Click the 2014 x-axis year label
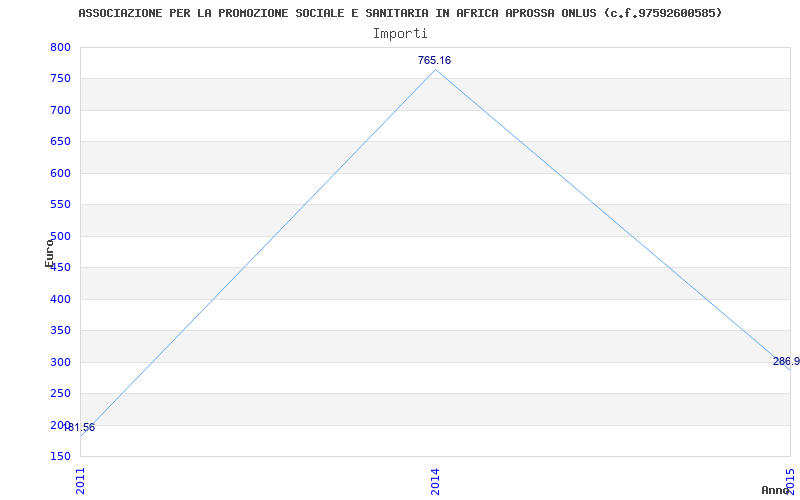This screenshot has height=500, width=800. (x=435, y=481)
